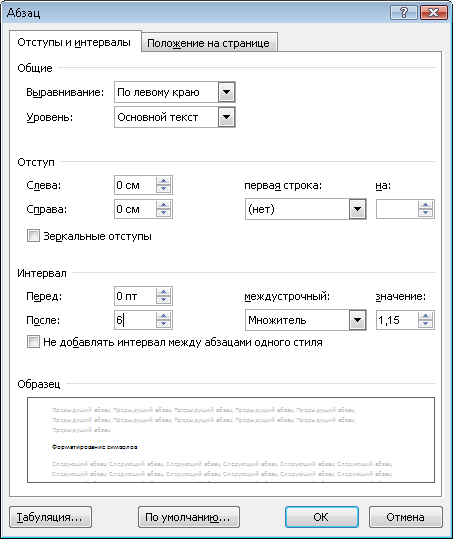Decrease the значение multiplier value

coord(426,324)
